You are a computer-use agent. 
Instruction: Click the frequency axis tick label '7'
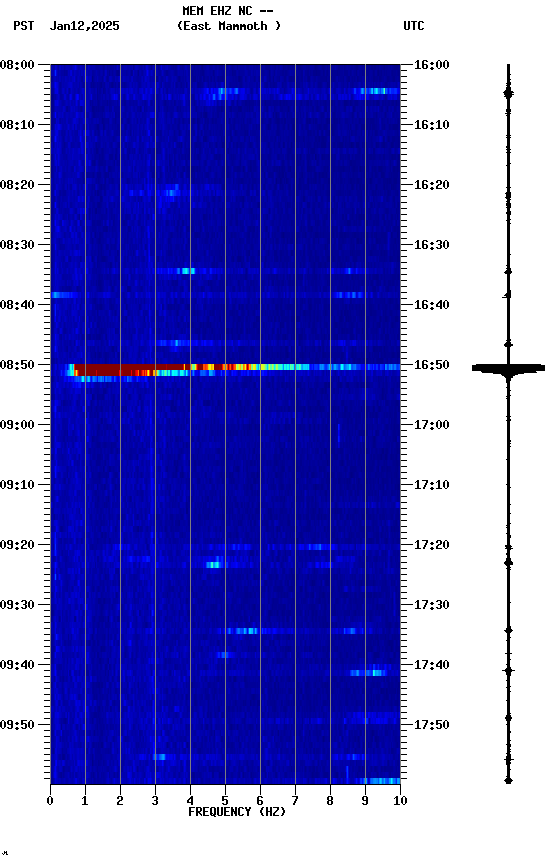(295, 801)
